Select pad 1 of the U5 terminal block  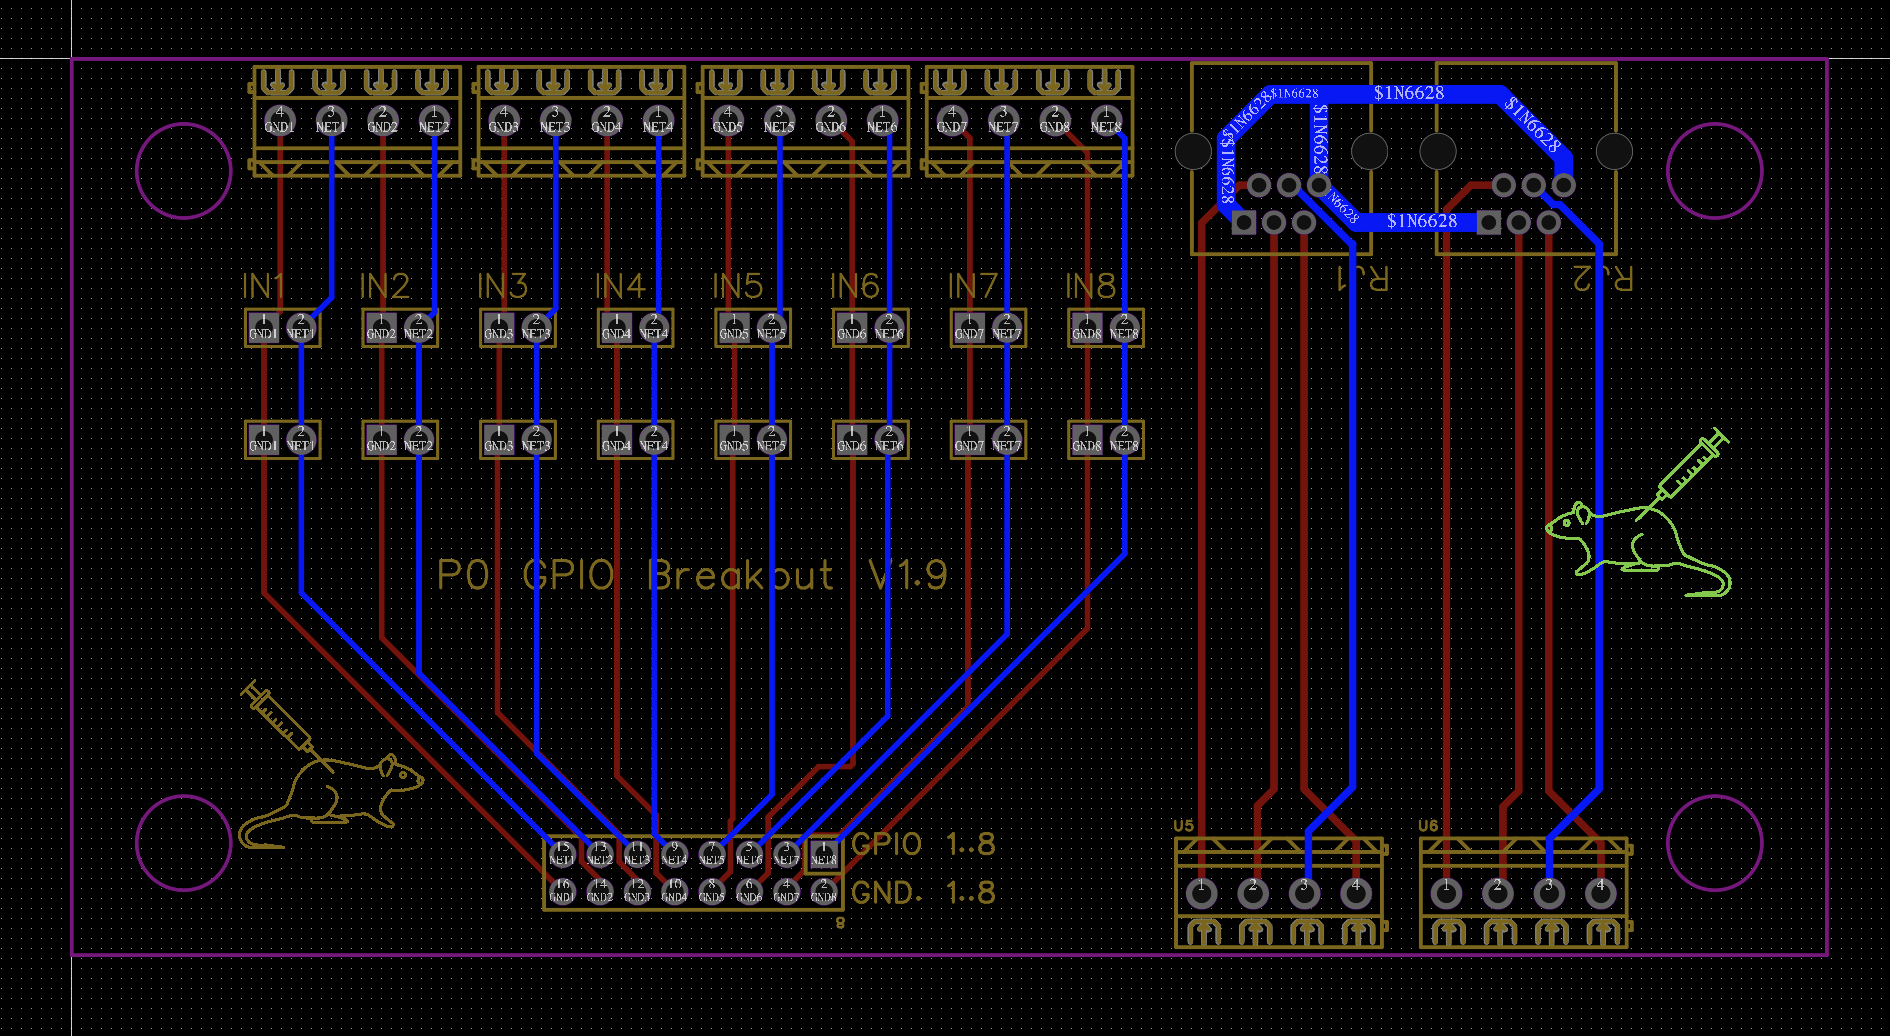tap(1201, 892)
